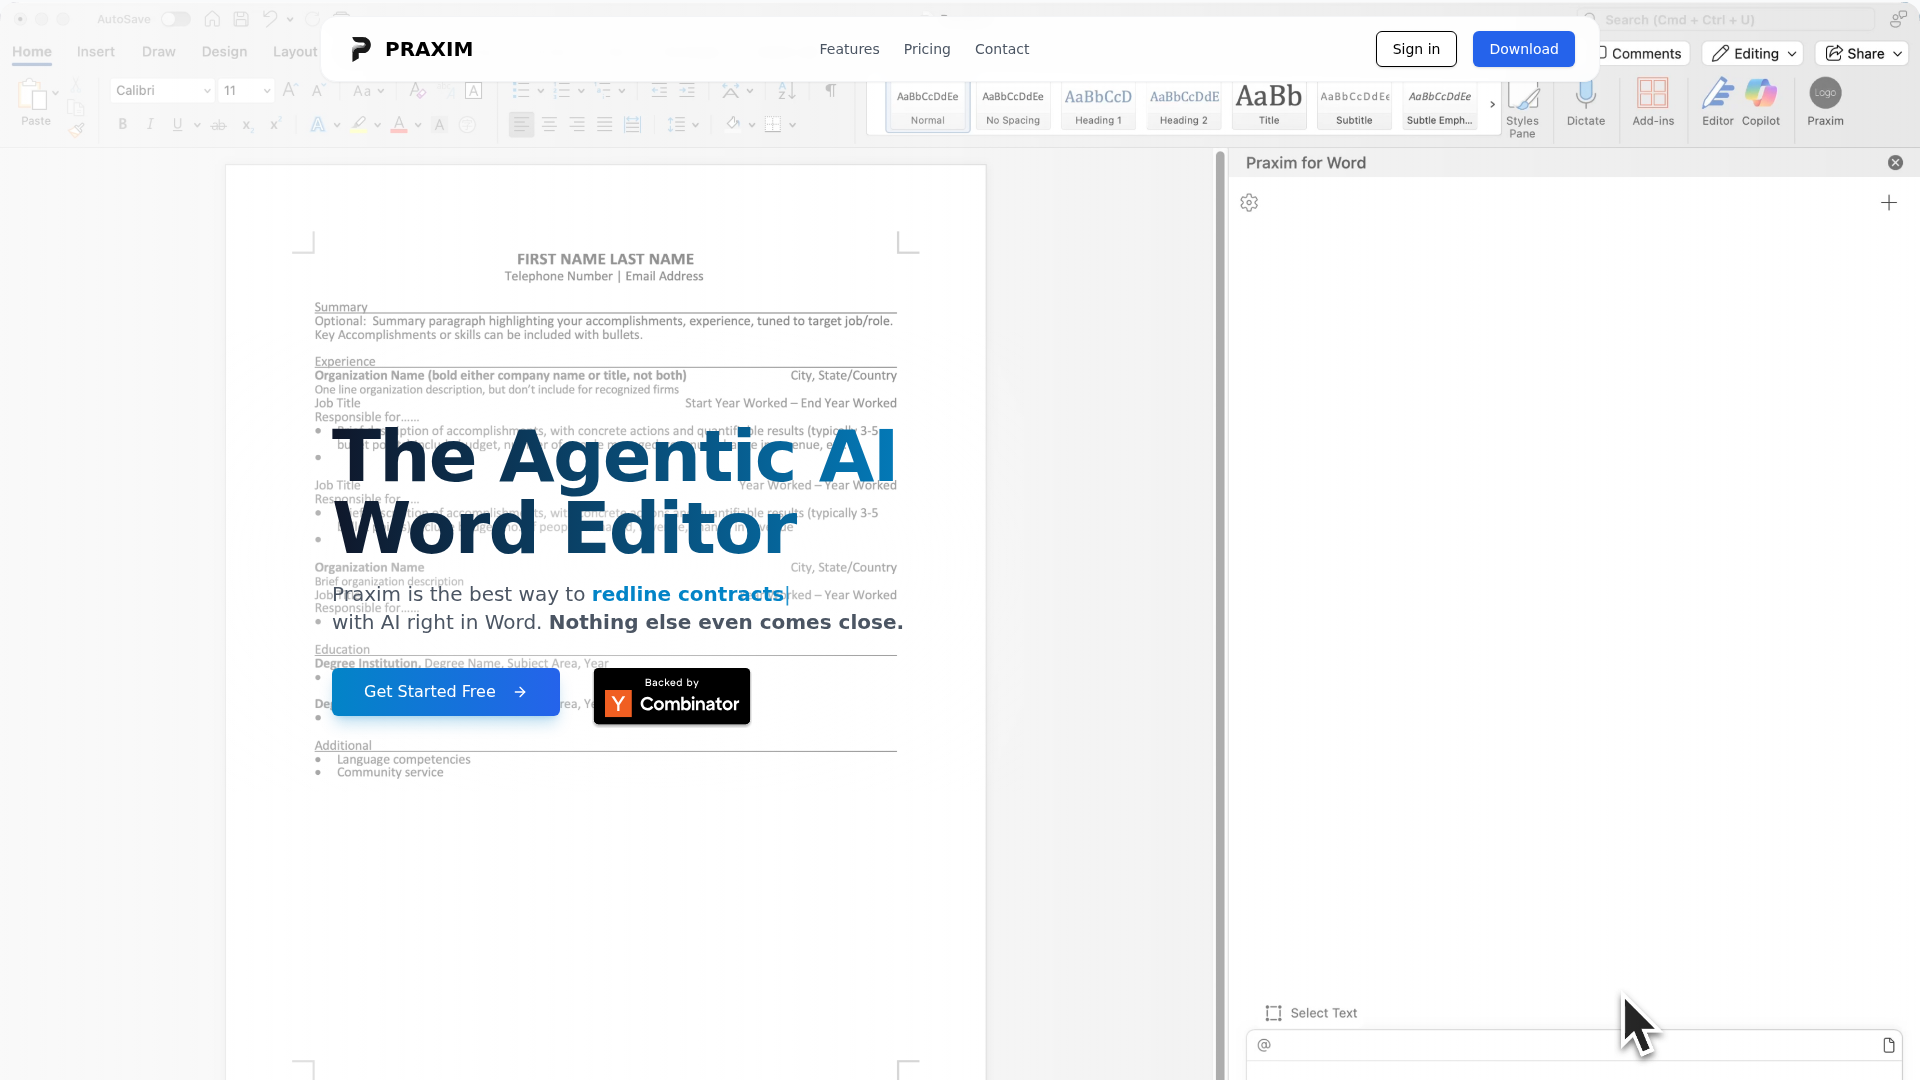Screen dimensions: 1920x1080
Task: Expand the Editing mode dropdown
Action: click(x=1752, y=54)
